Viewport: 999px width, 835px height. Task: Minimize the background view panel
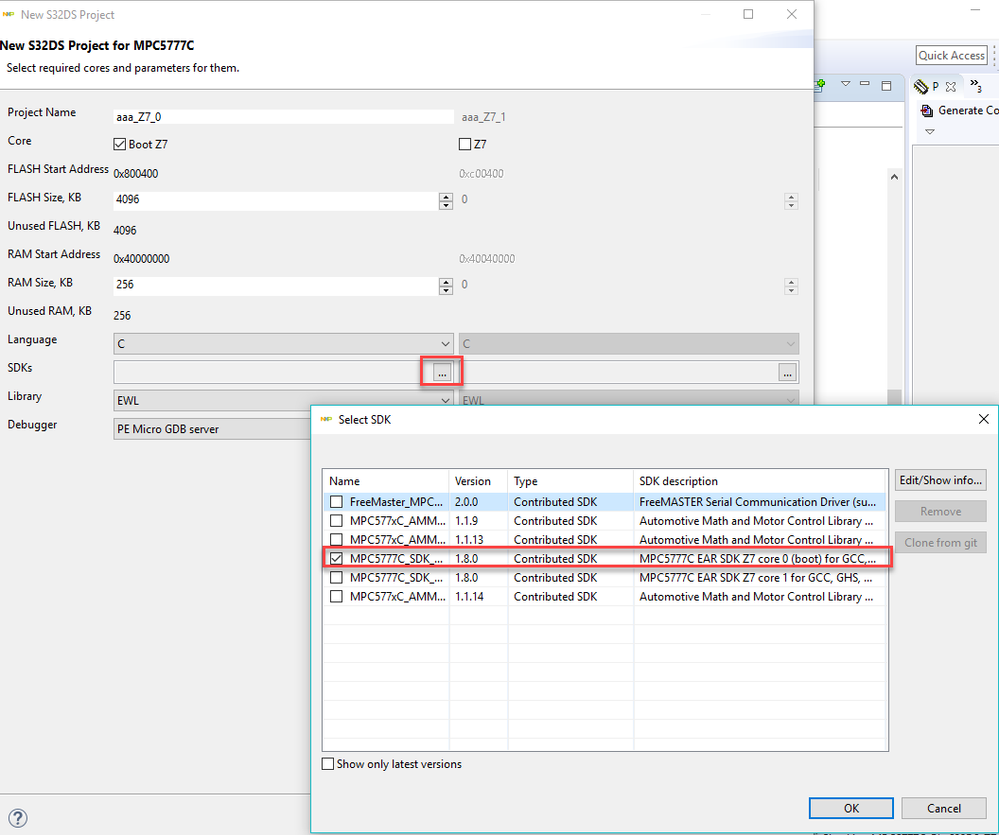[865, 84]
